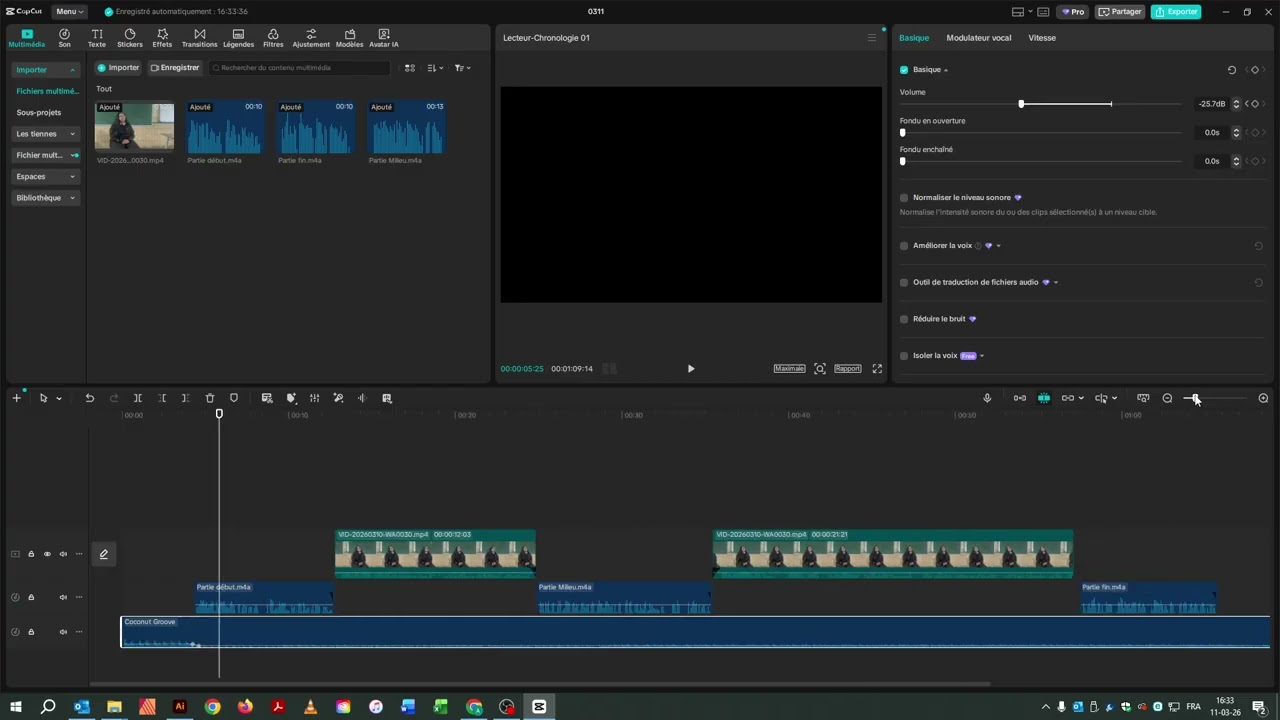Open the Filtres panel icon
The image size is (1280, 720).
[273, 38]
